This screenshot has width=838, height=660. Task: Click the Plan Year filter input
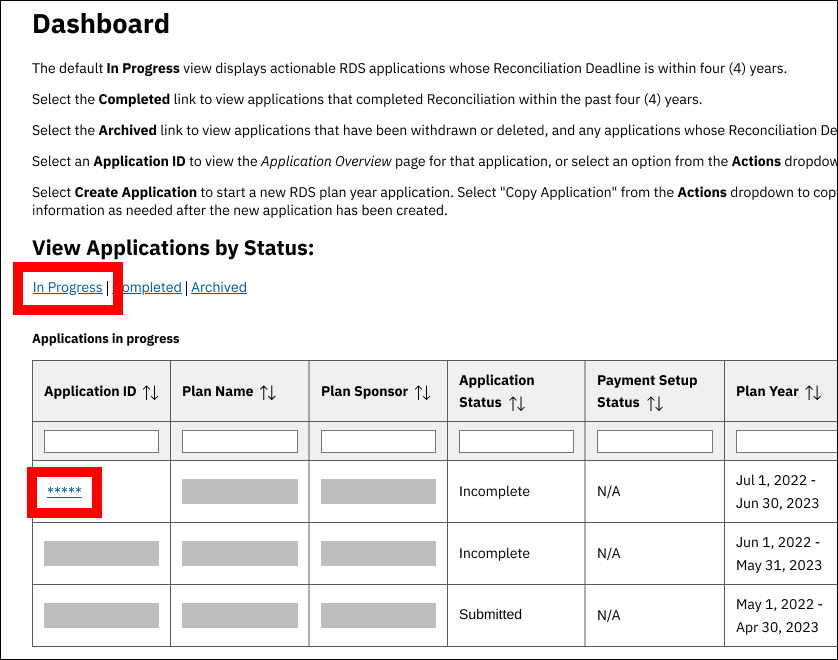(x=786, y=441)
